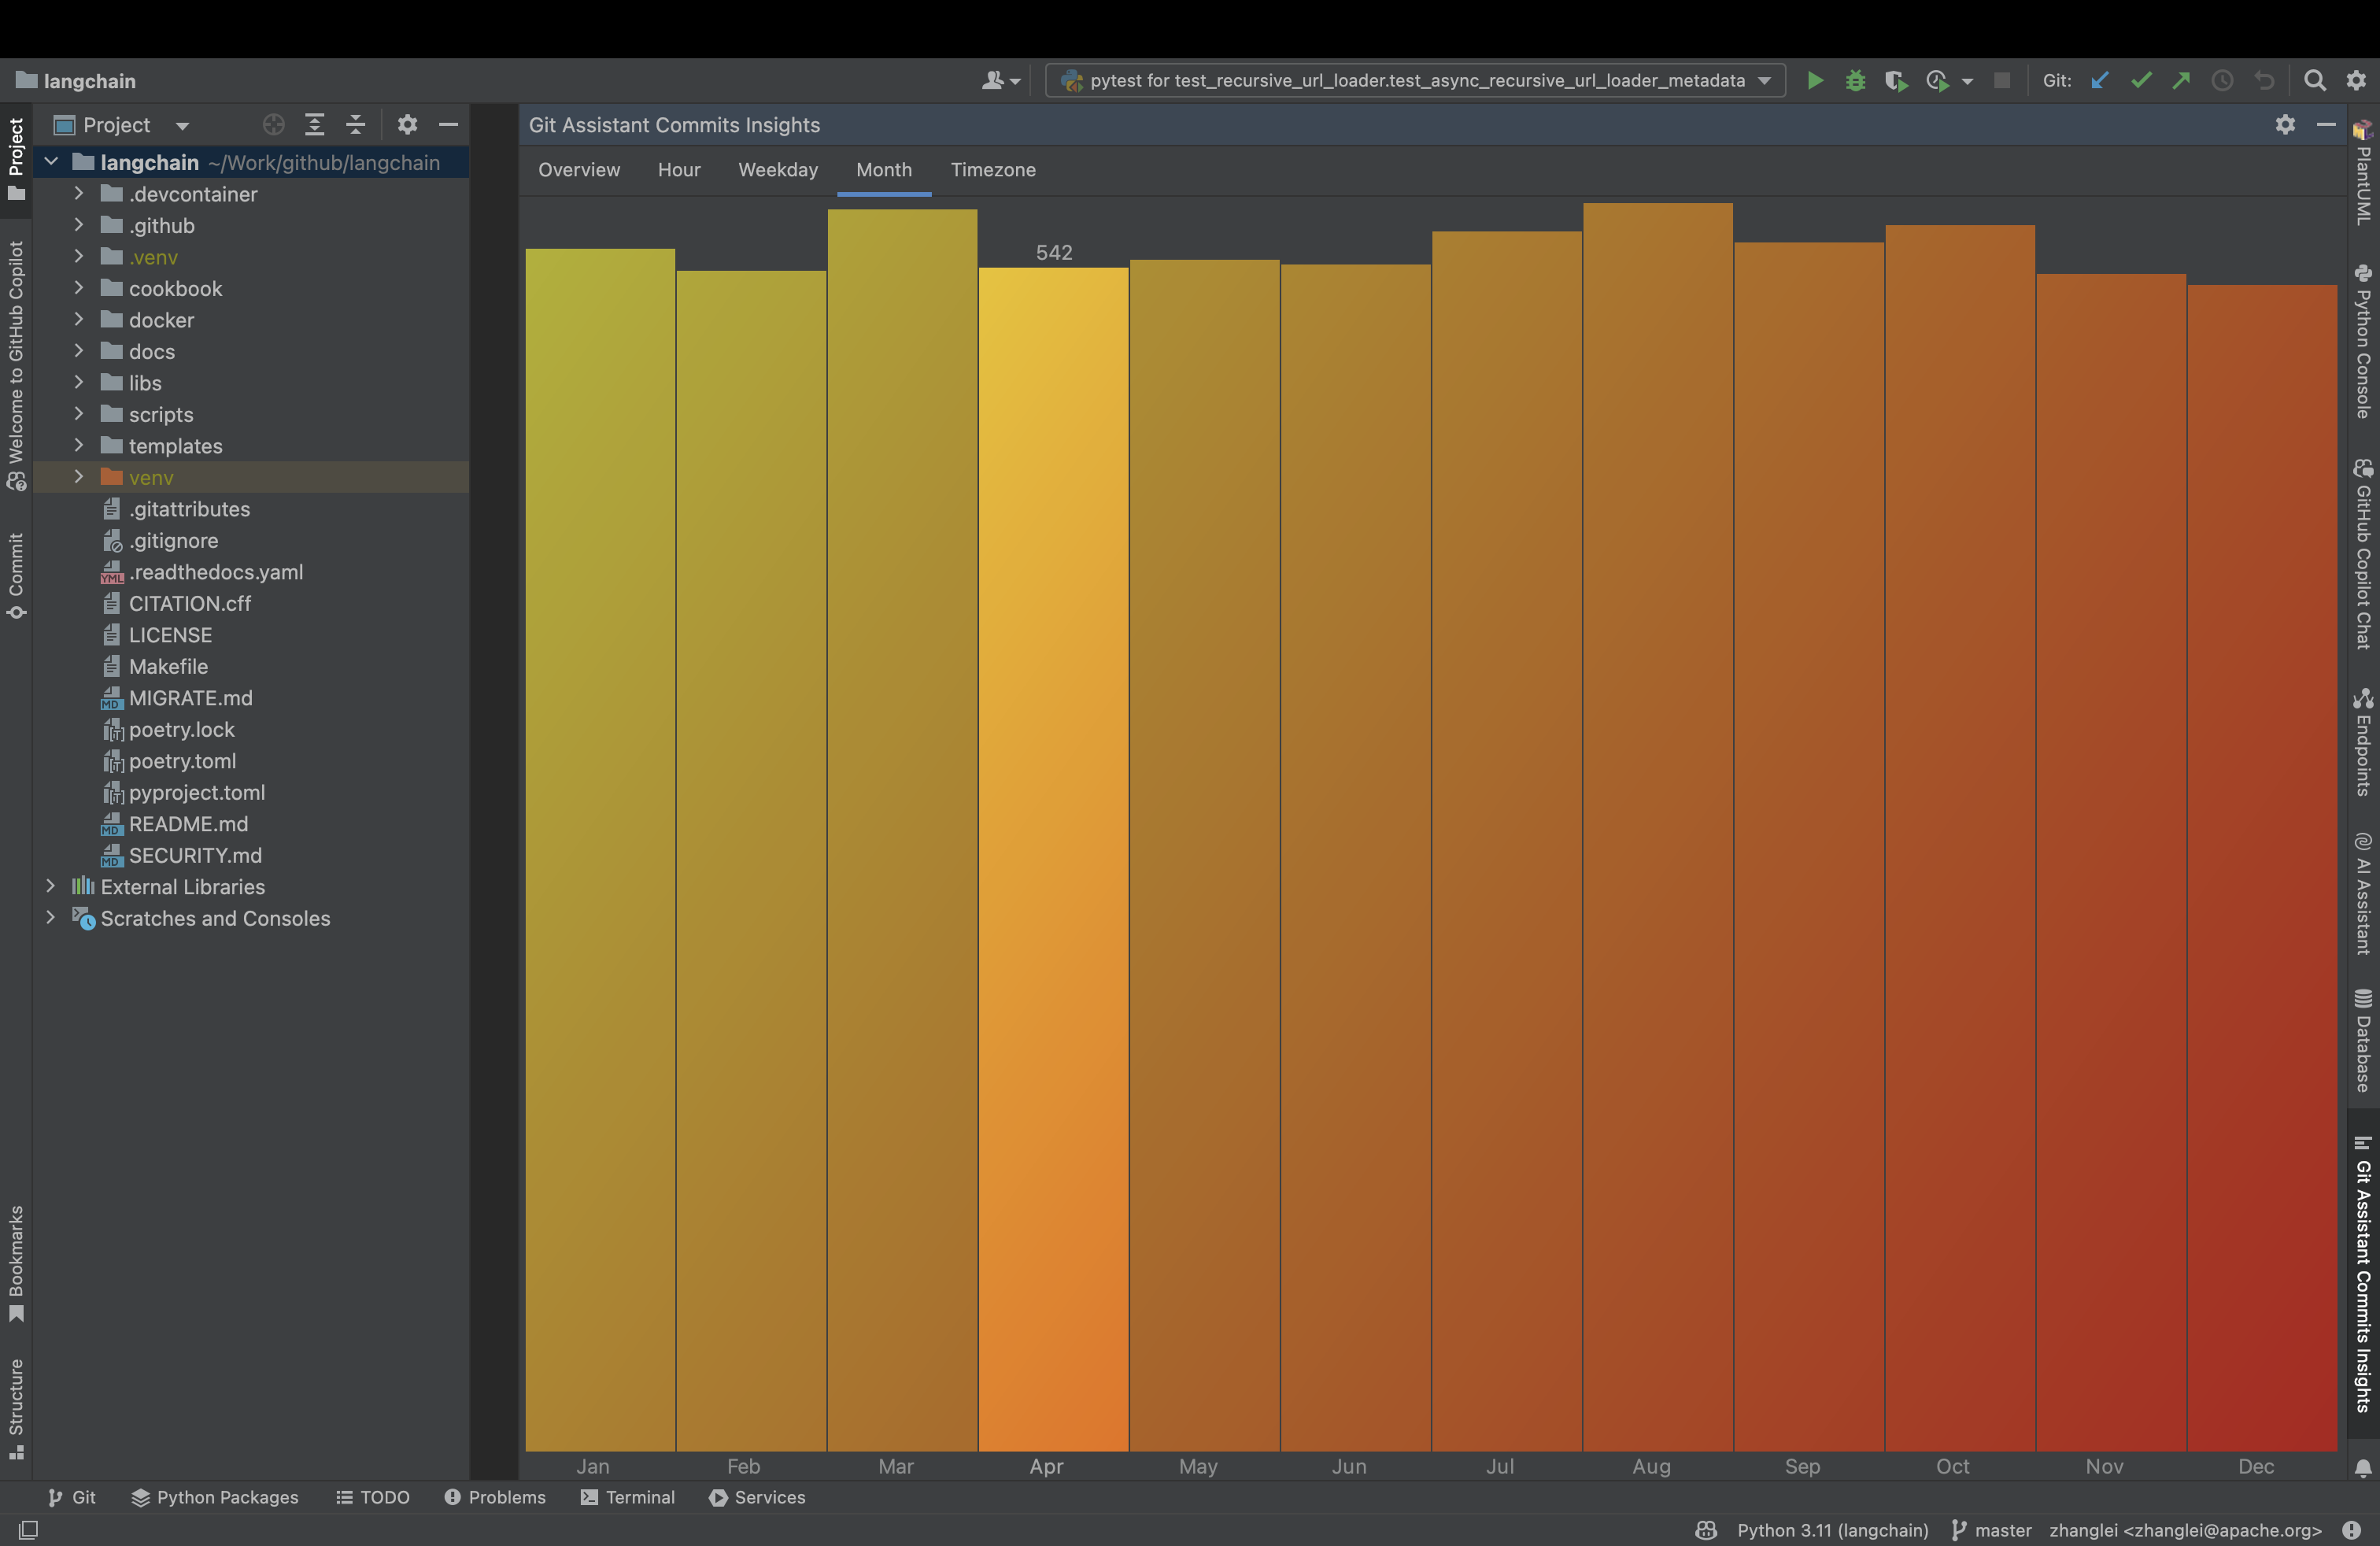Expand the .github folder
This screenshot has width=2380, height=1546.
pos(76,224)
